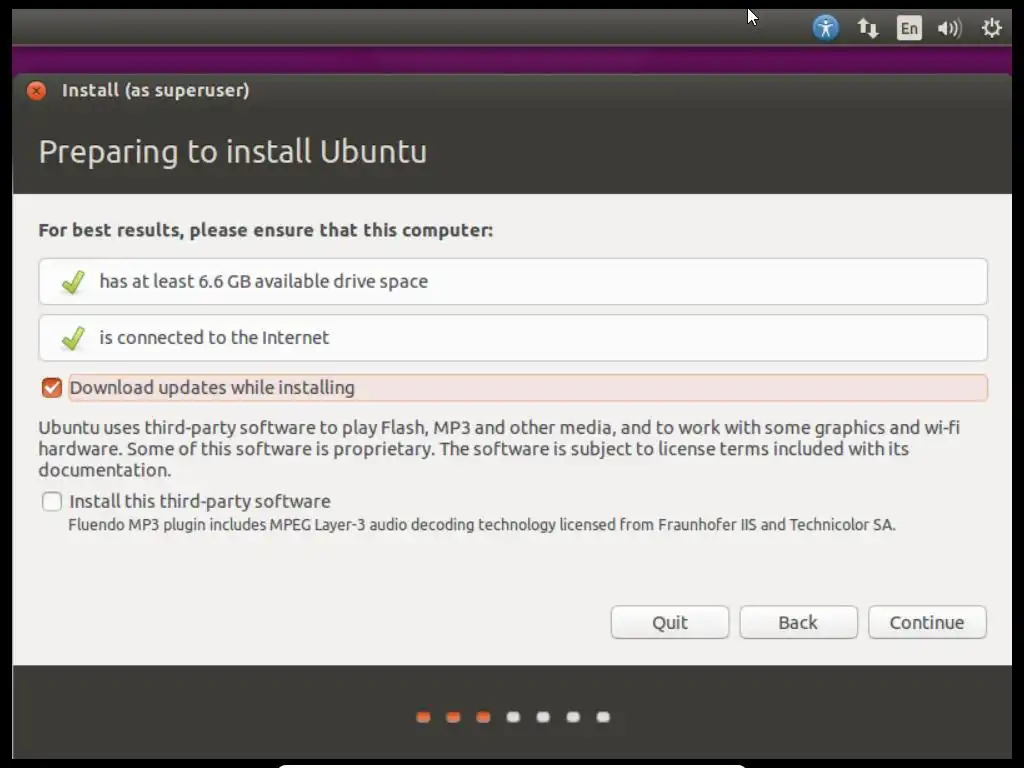Open the system power gear menu
Viewport: 1024px width, 768px height.
[x=991, y=28]
